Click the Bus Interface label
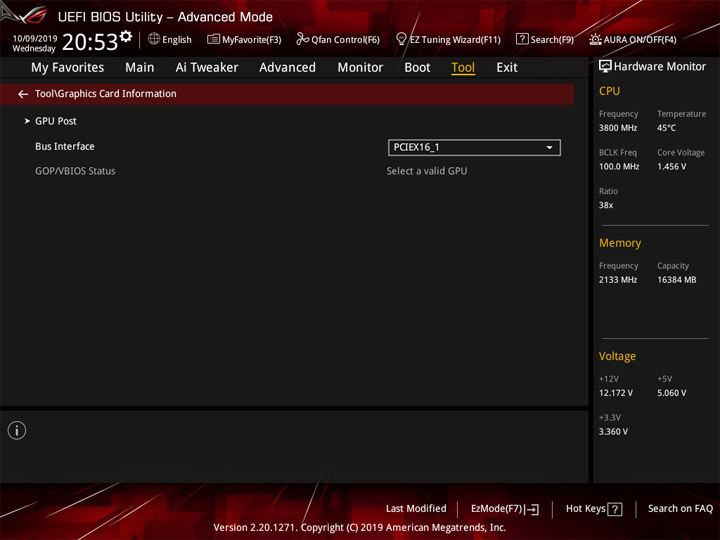Viewport: 720px width, 540px height. tap(65, 146)
